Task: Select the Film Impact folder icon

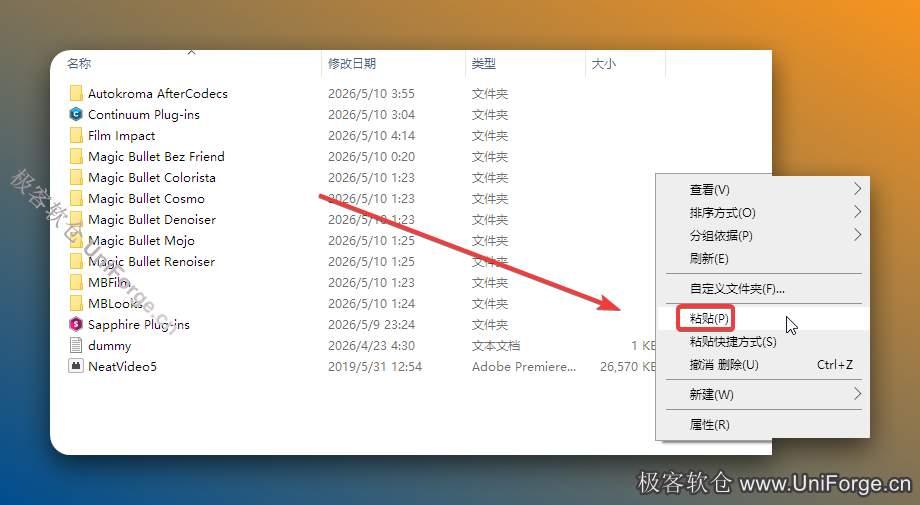Action: (76, 135)
